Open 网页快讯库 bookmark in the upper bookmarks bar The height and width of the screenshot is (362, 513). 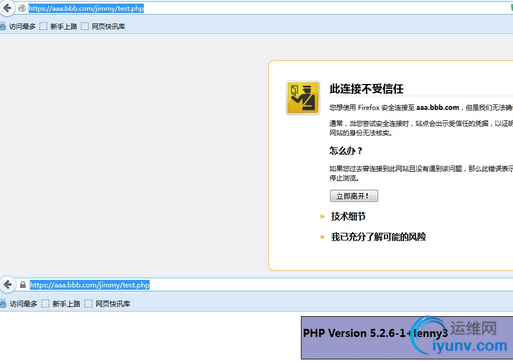tap(103, 26)
